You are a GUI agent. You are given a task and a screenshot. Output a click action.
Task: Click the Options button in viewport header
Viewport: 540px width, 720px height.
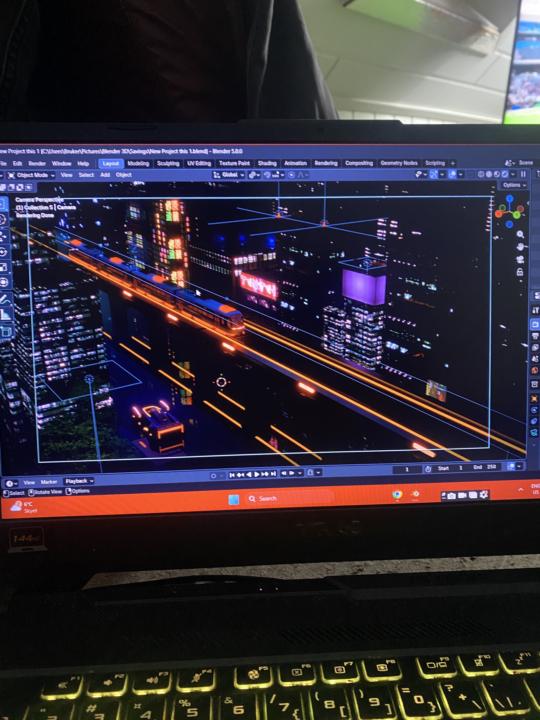pos(513,185)
